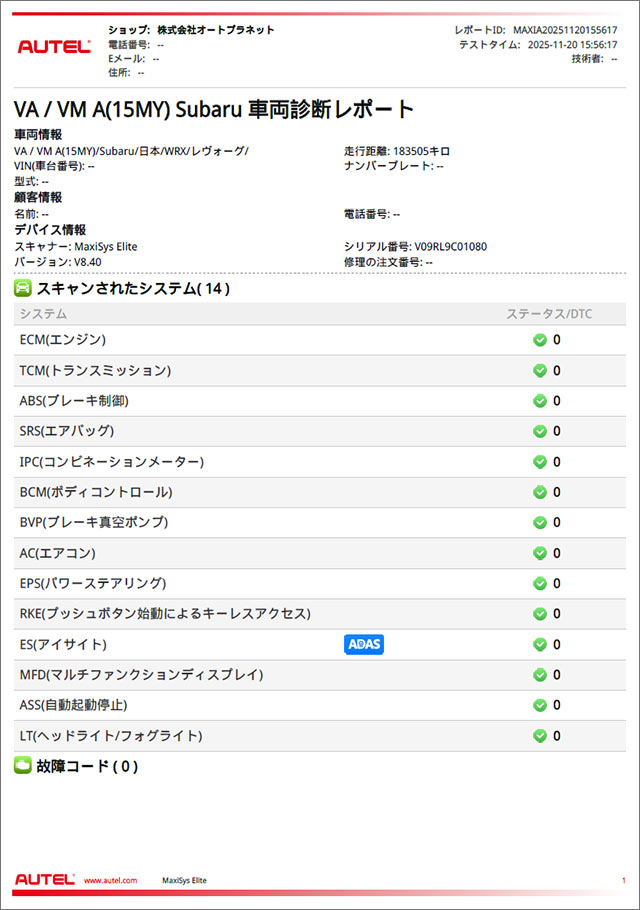Screen dimensions: 640x910
Task: Select the ECM(エンジン) system name
Action: [63, 340]
